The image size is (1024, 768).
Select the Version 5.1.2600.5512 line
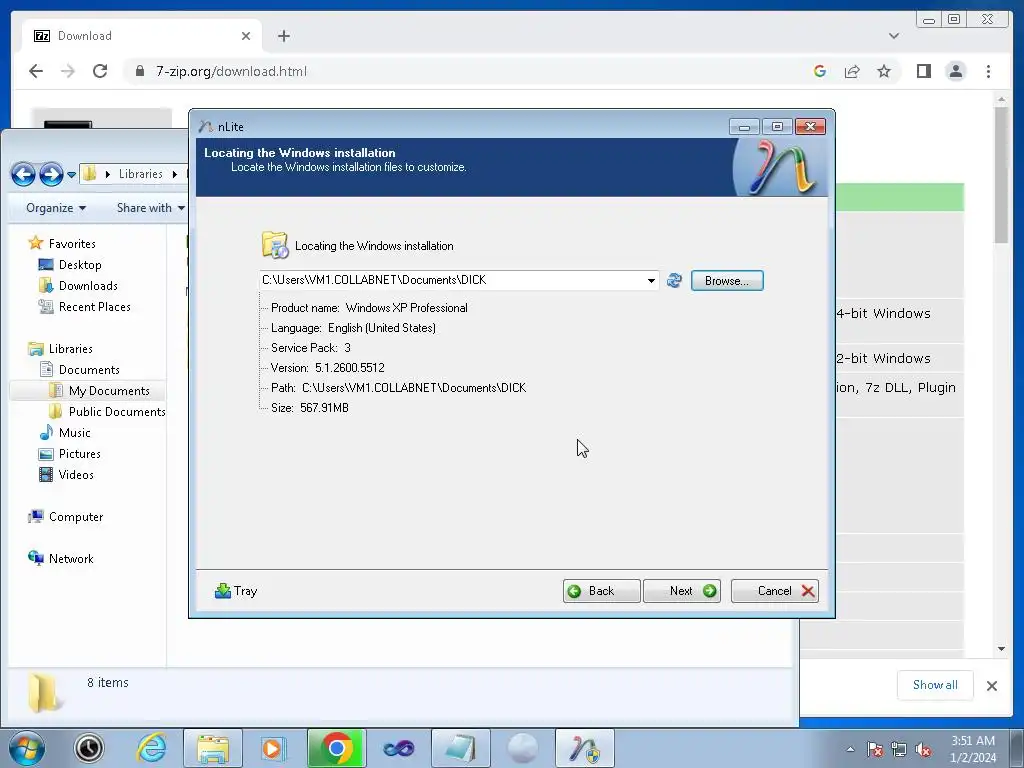click(328, 368)
